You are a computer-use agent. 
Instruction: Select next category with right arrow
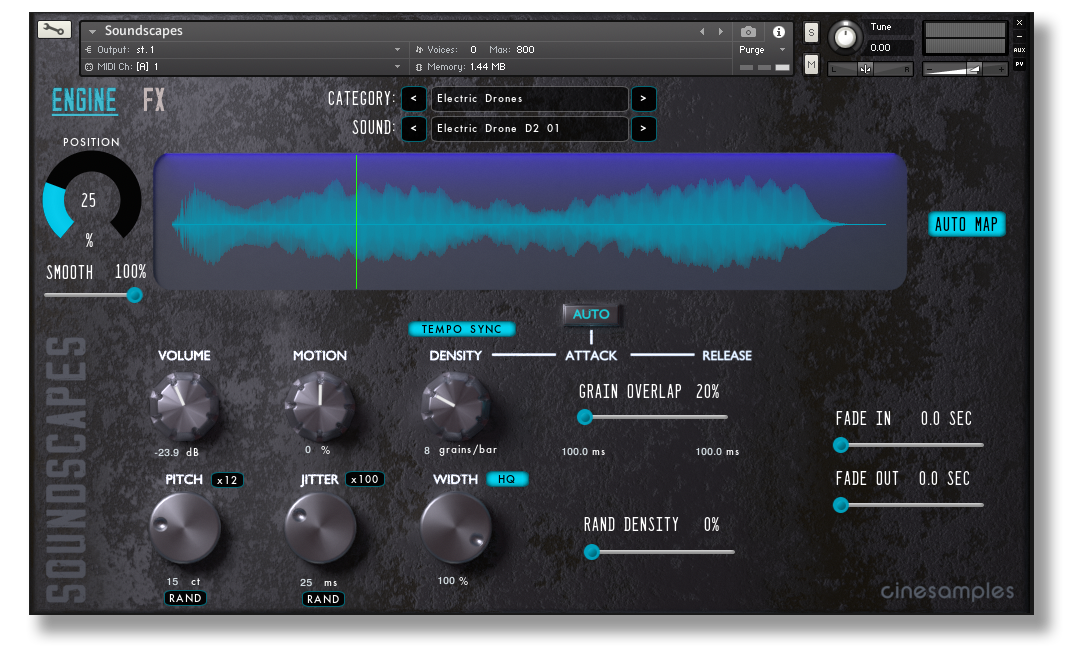tap(643, 98)
